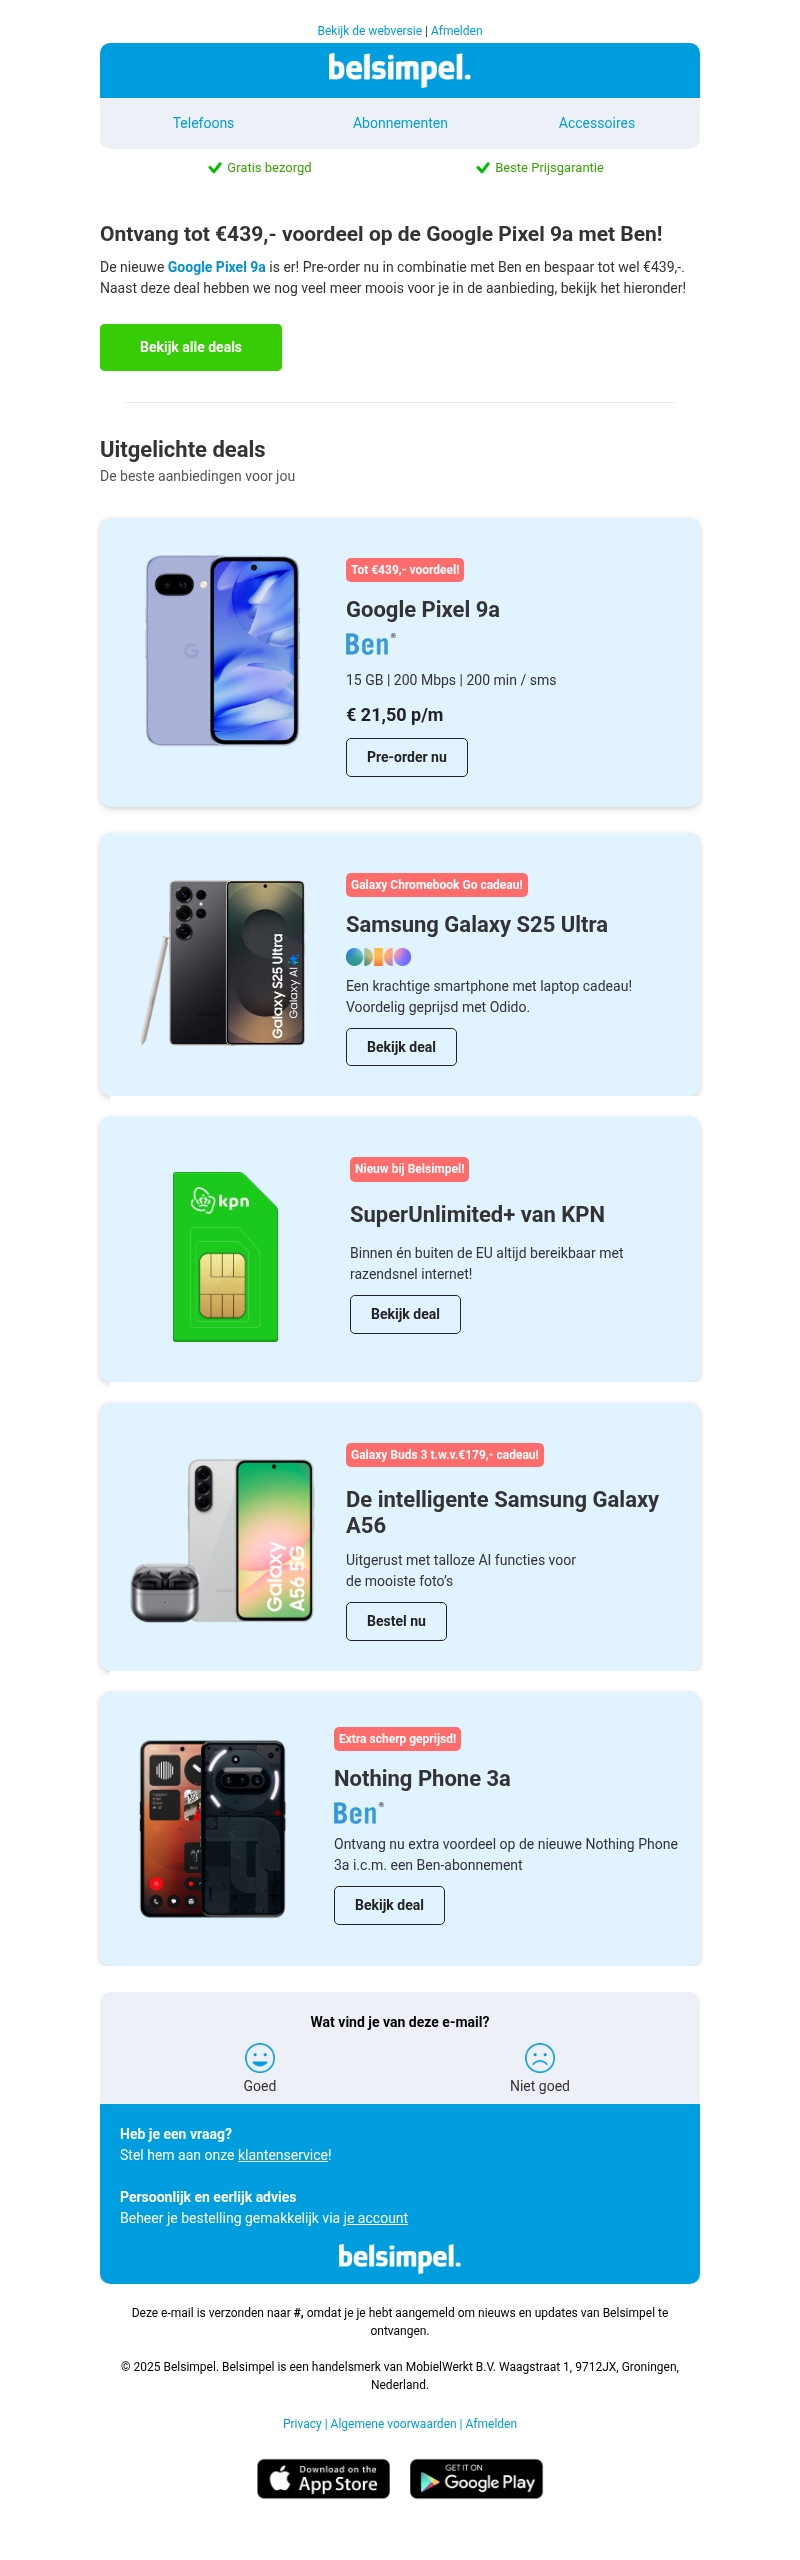This screenshot has width=800, height=2560.
Task: Click Bestel nu for Samsung Galaxy A56
Action: click(x=396, y=1621)
